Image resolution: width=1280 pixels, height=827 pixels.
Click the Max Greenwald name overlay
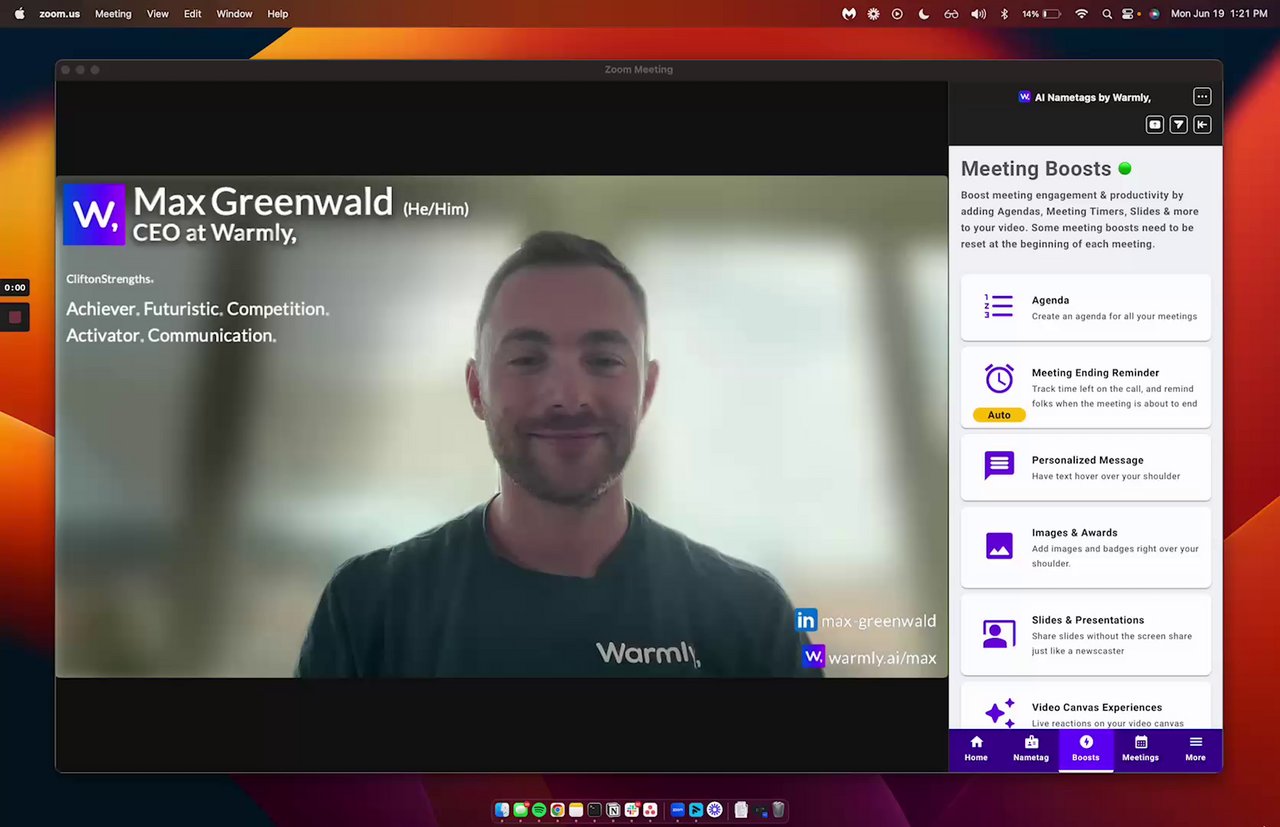click(x=263, y=202)
